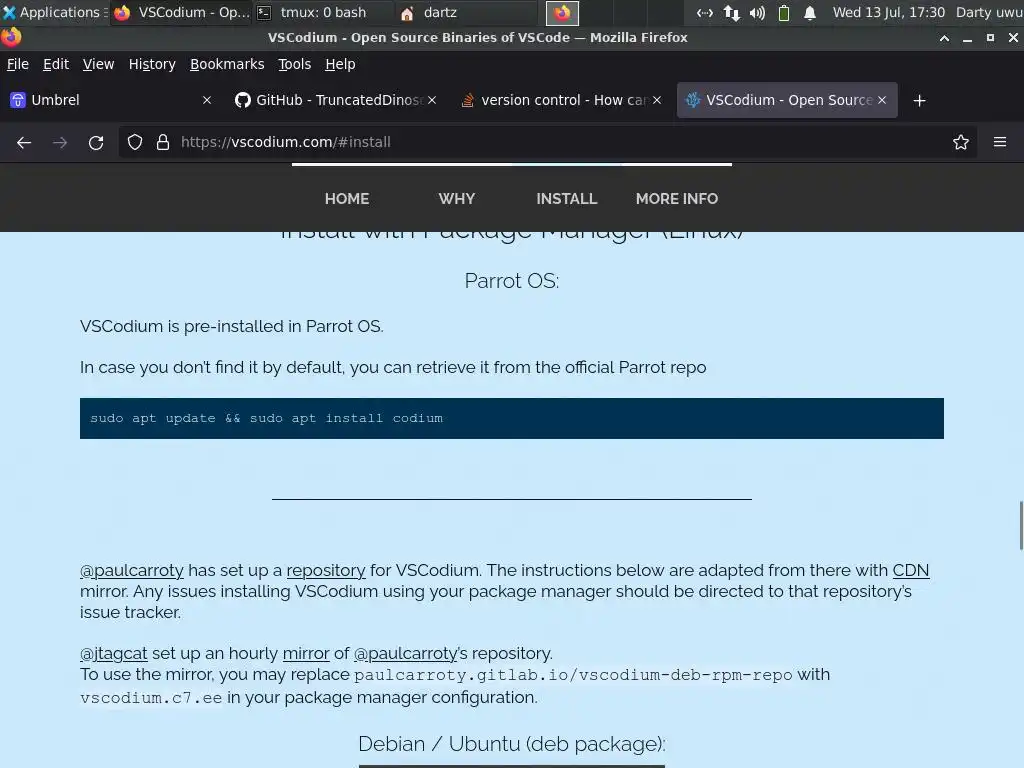Close the version control tab
The image size is (1024, 768).
tap(657, 100)
